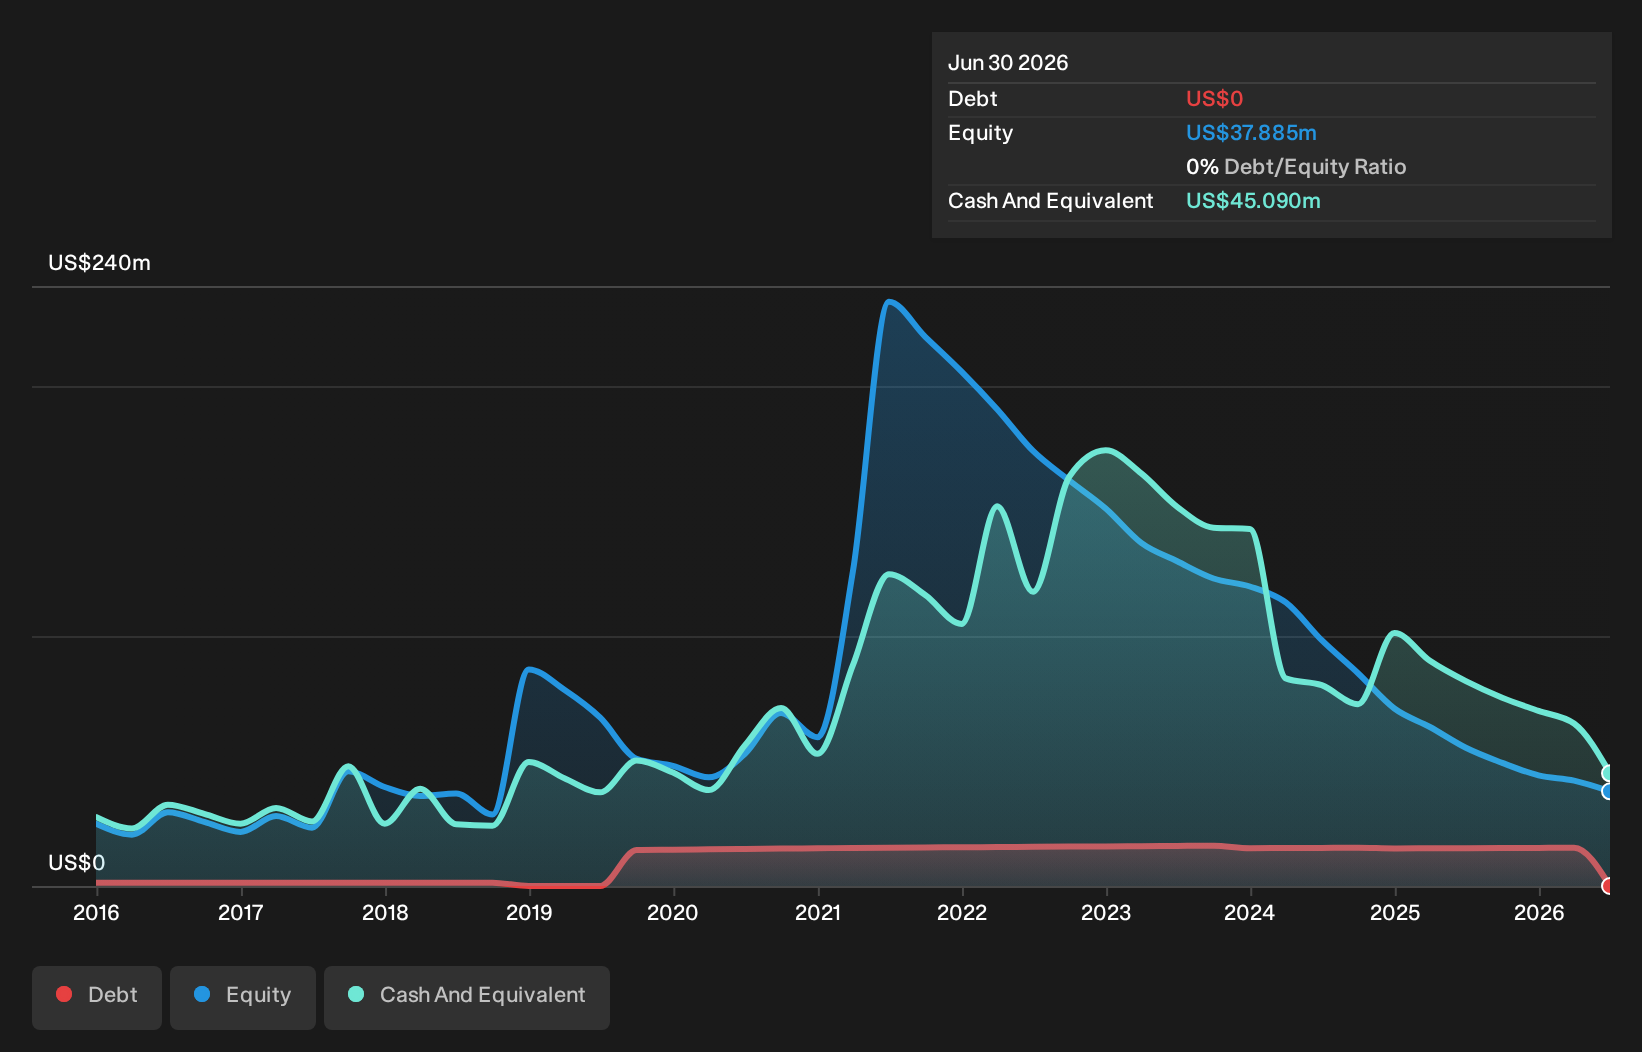Click Cash And Equivalent label in tooltip
Screen dimensions: 1642x1052
1050,201
